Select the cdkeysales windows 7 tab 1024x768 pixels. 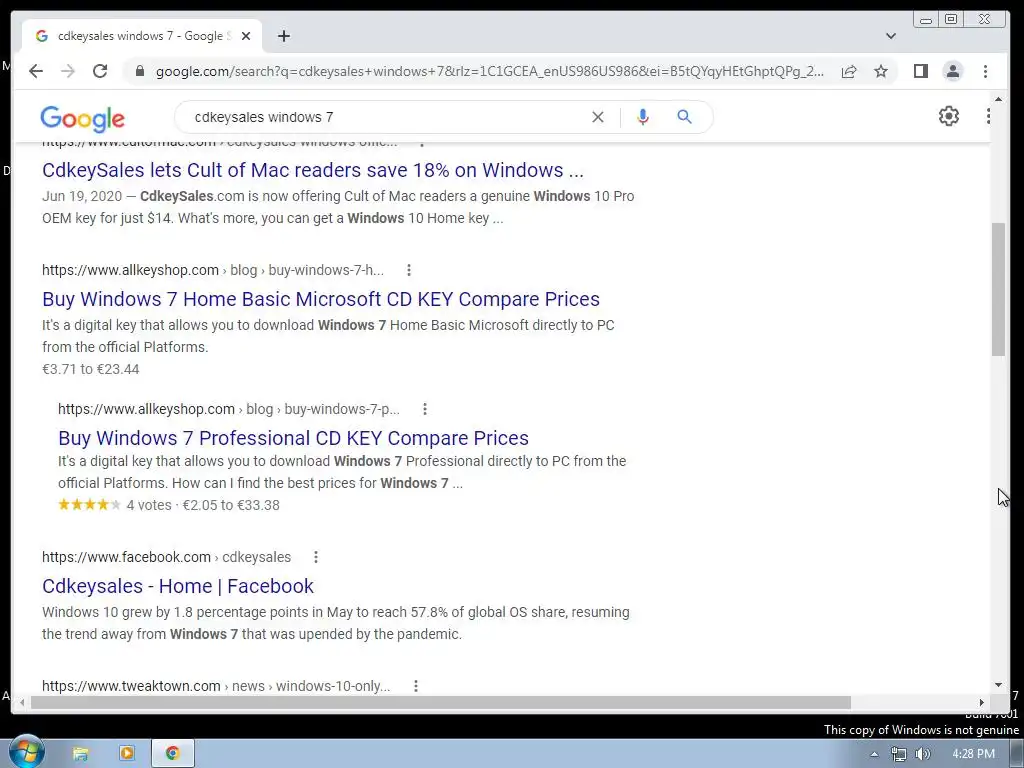click(142, 36)
